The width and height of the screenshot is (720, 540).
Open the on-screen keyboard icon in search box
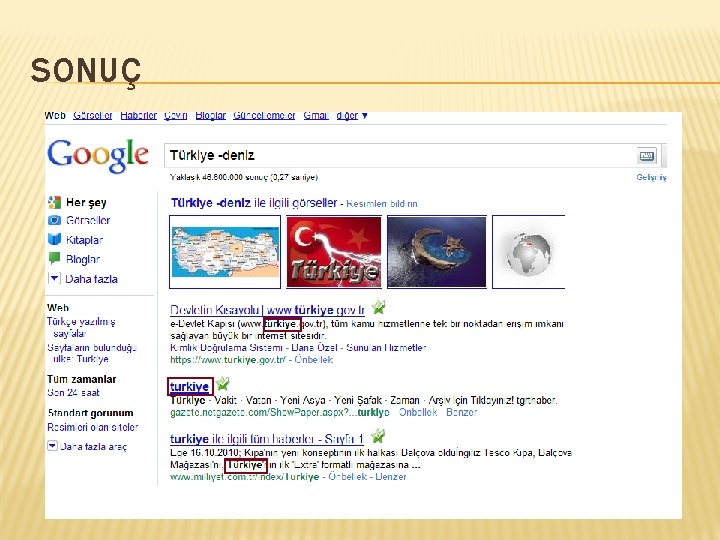click(x=647, y=156)
